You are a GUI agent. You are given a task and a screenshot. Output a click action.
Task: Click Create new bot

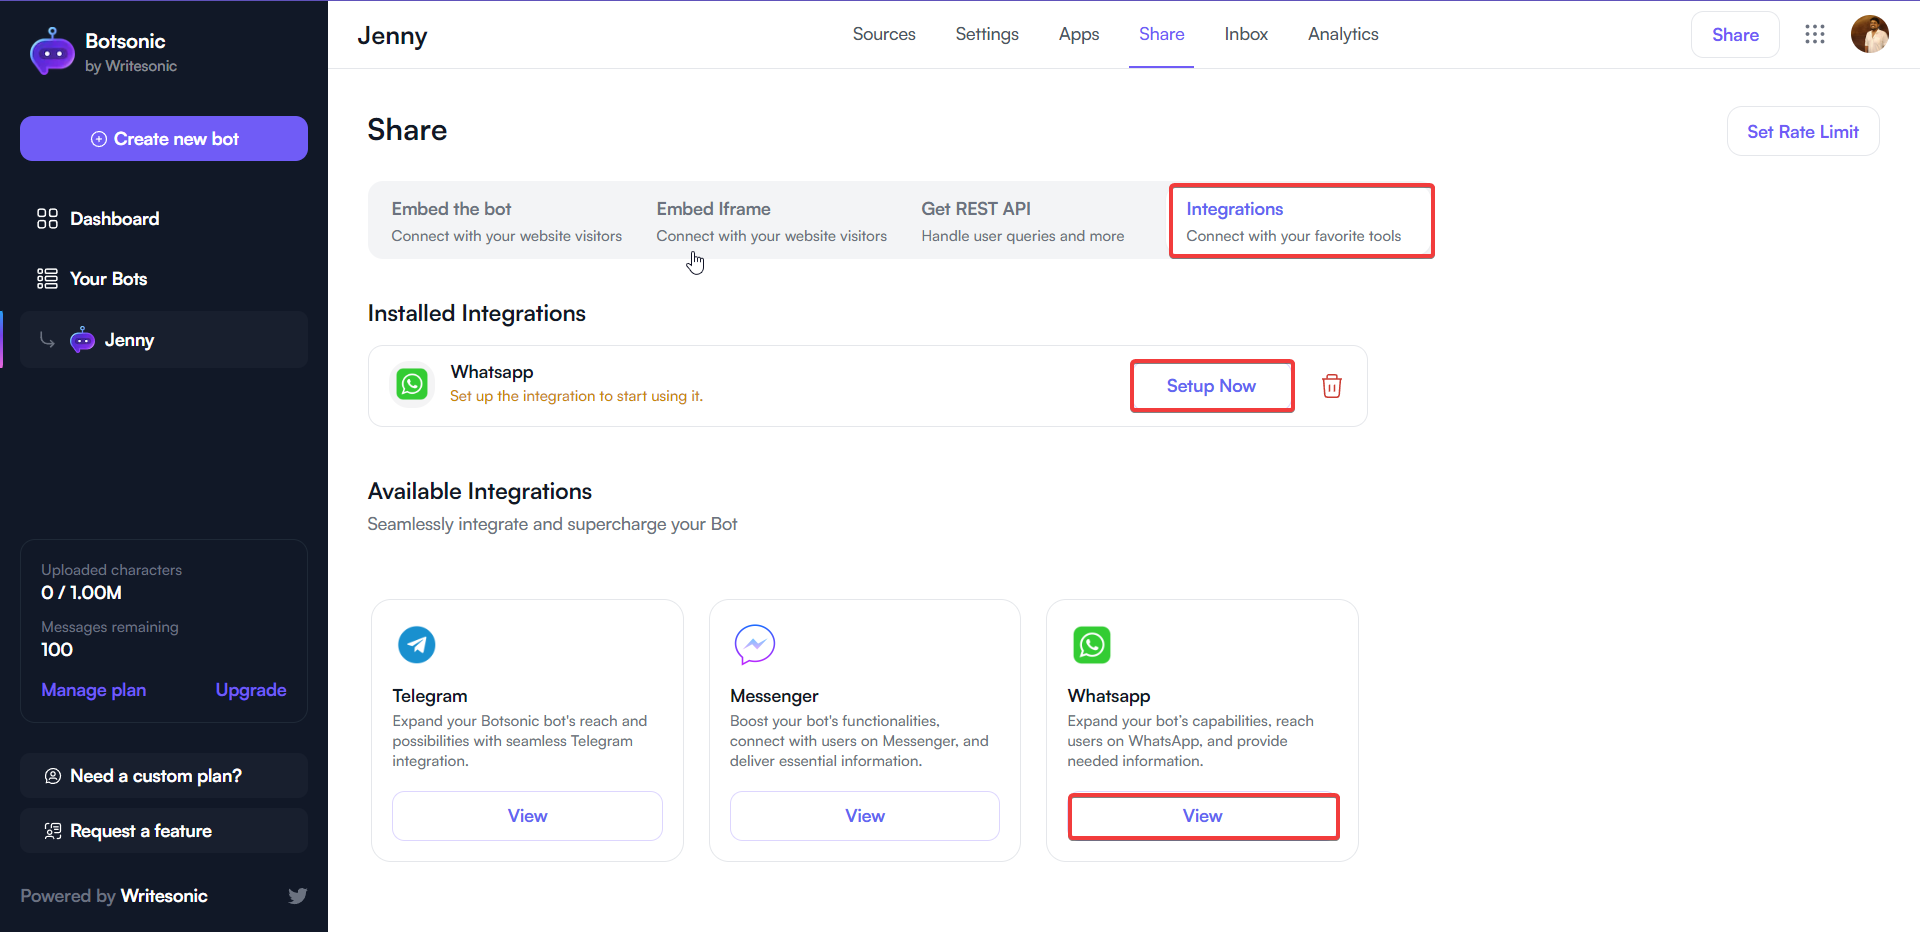[x=163, y=138]
